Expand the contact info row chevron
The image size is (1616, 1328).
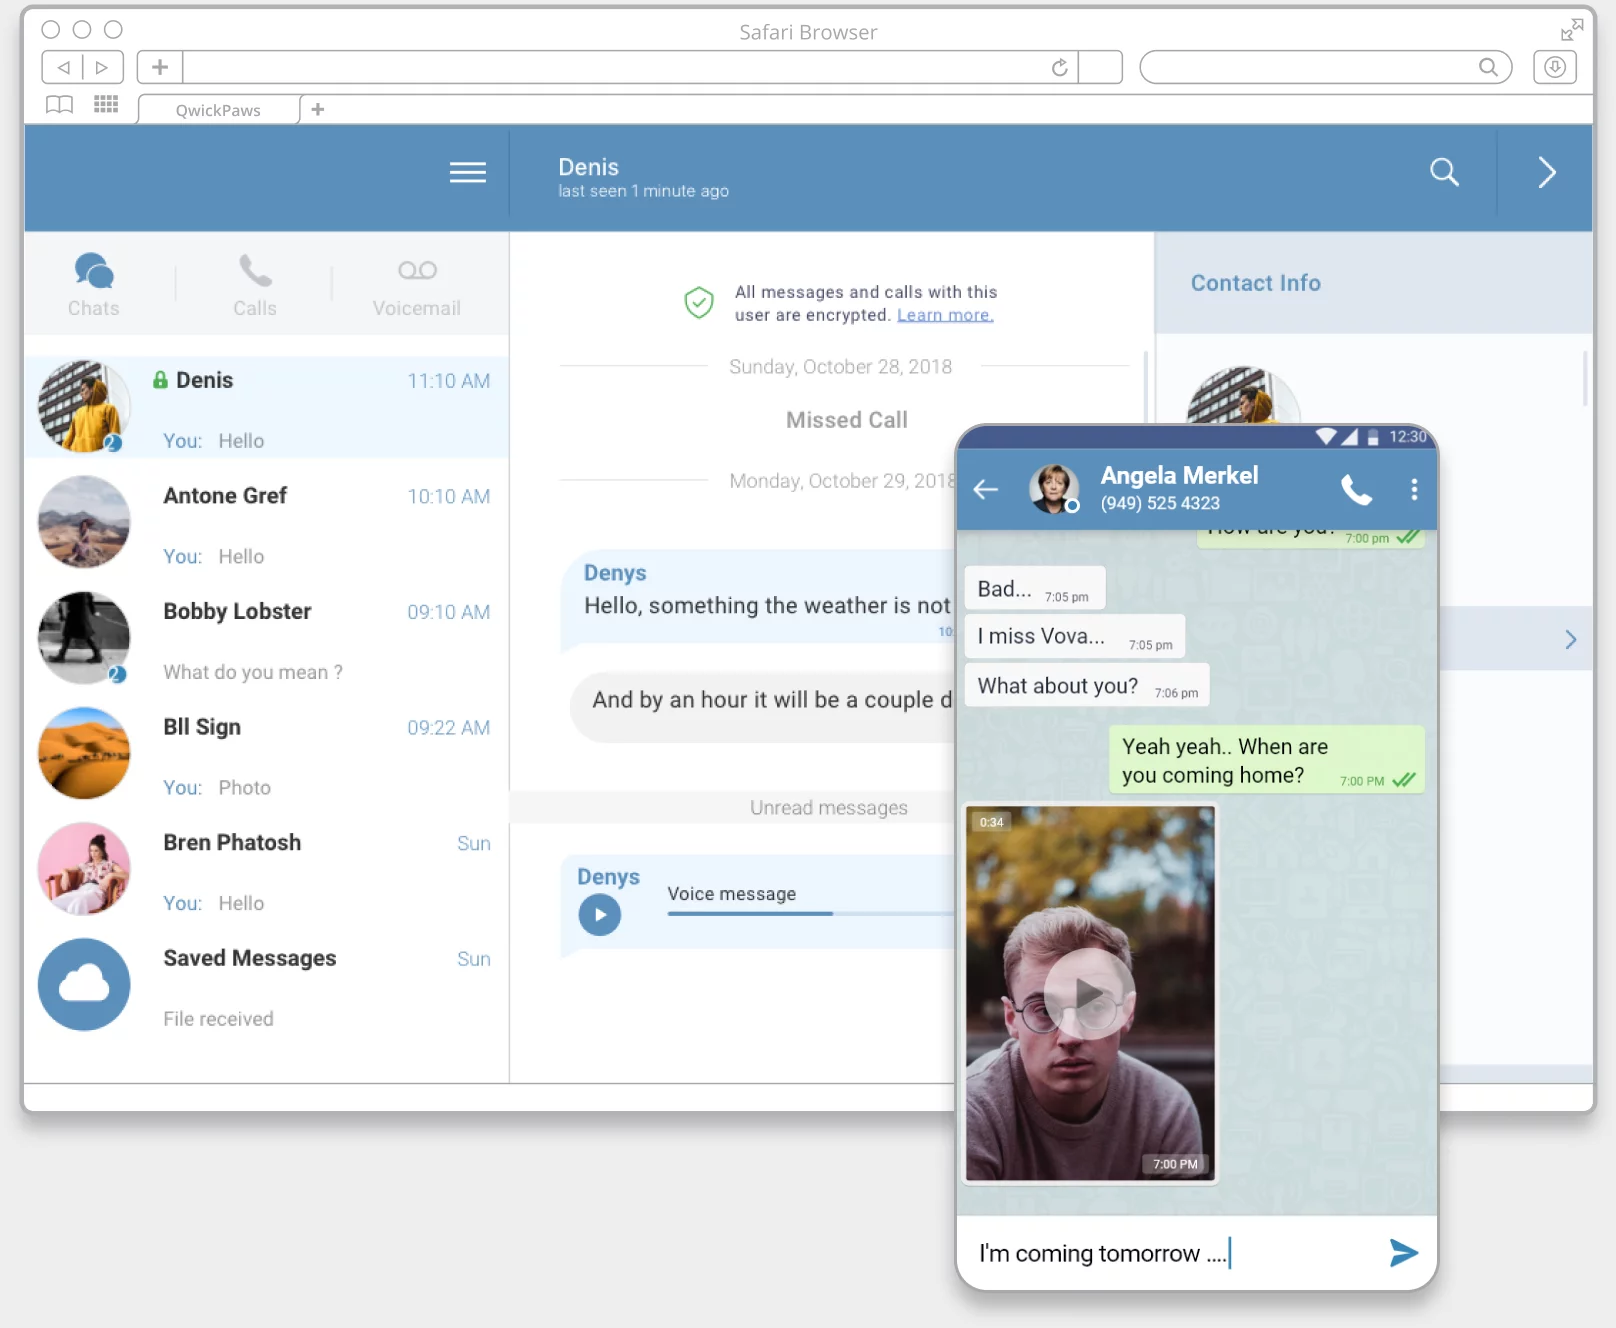[1570, 639]
